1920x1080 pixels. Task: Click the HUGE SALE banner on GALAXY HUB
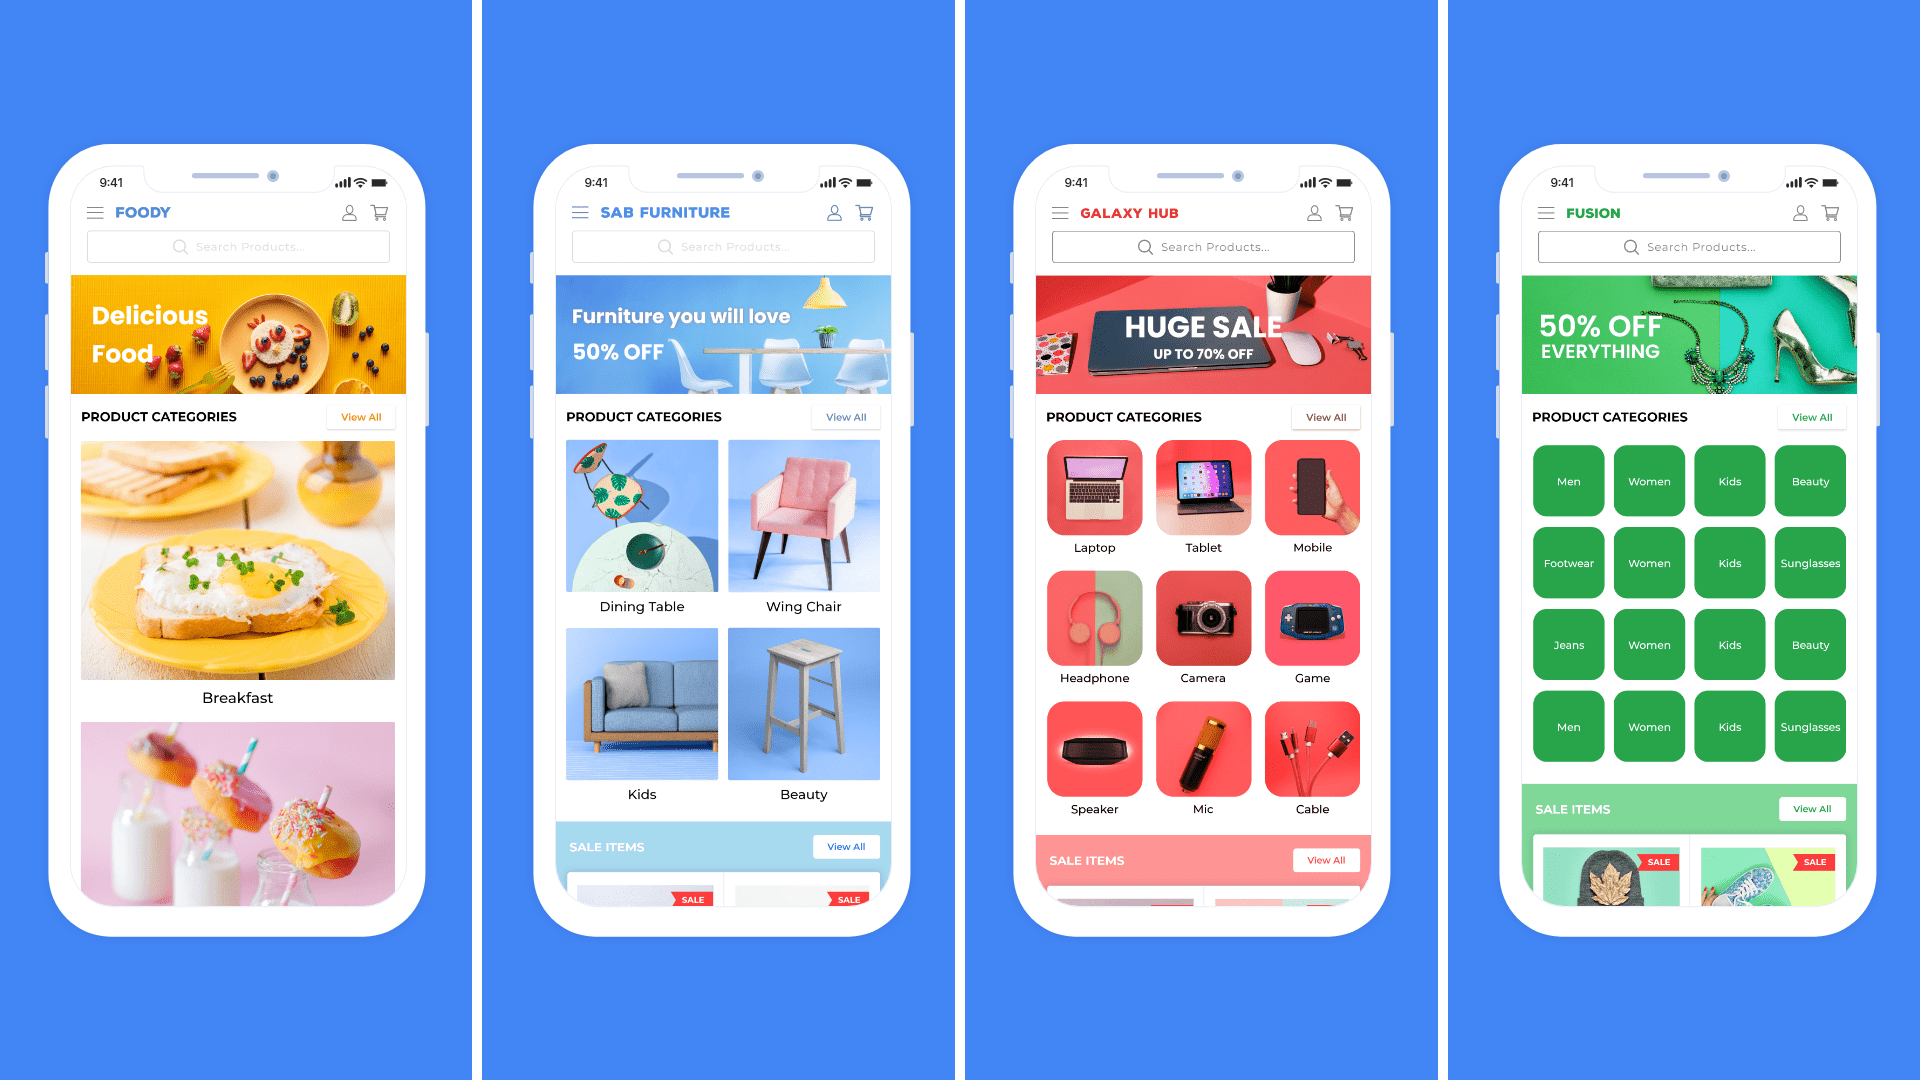[x=1203, y=334]
